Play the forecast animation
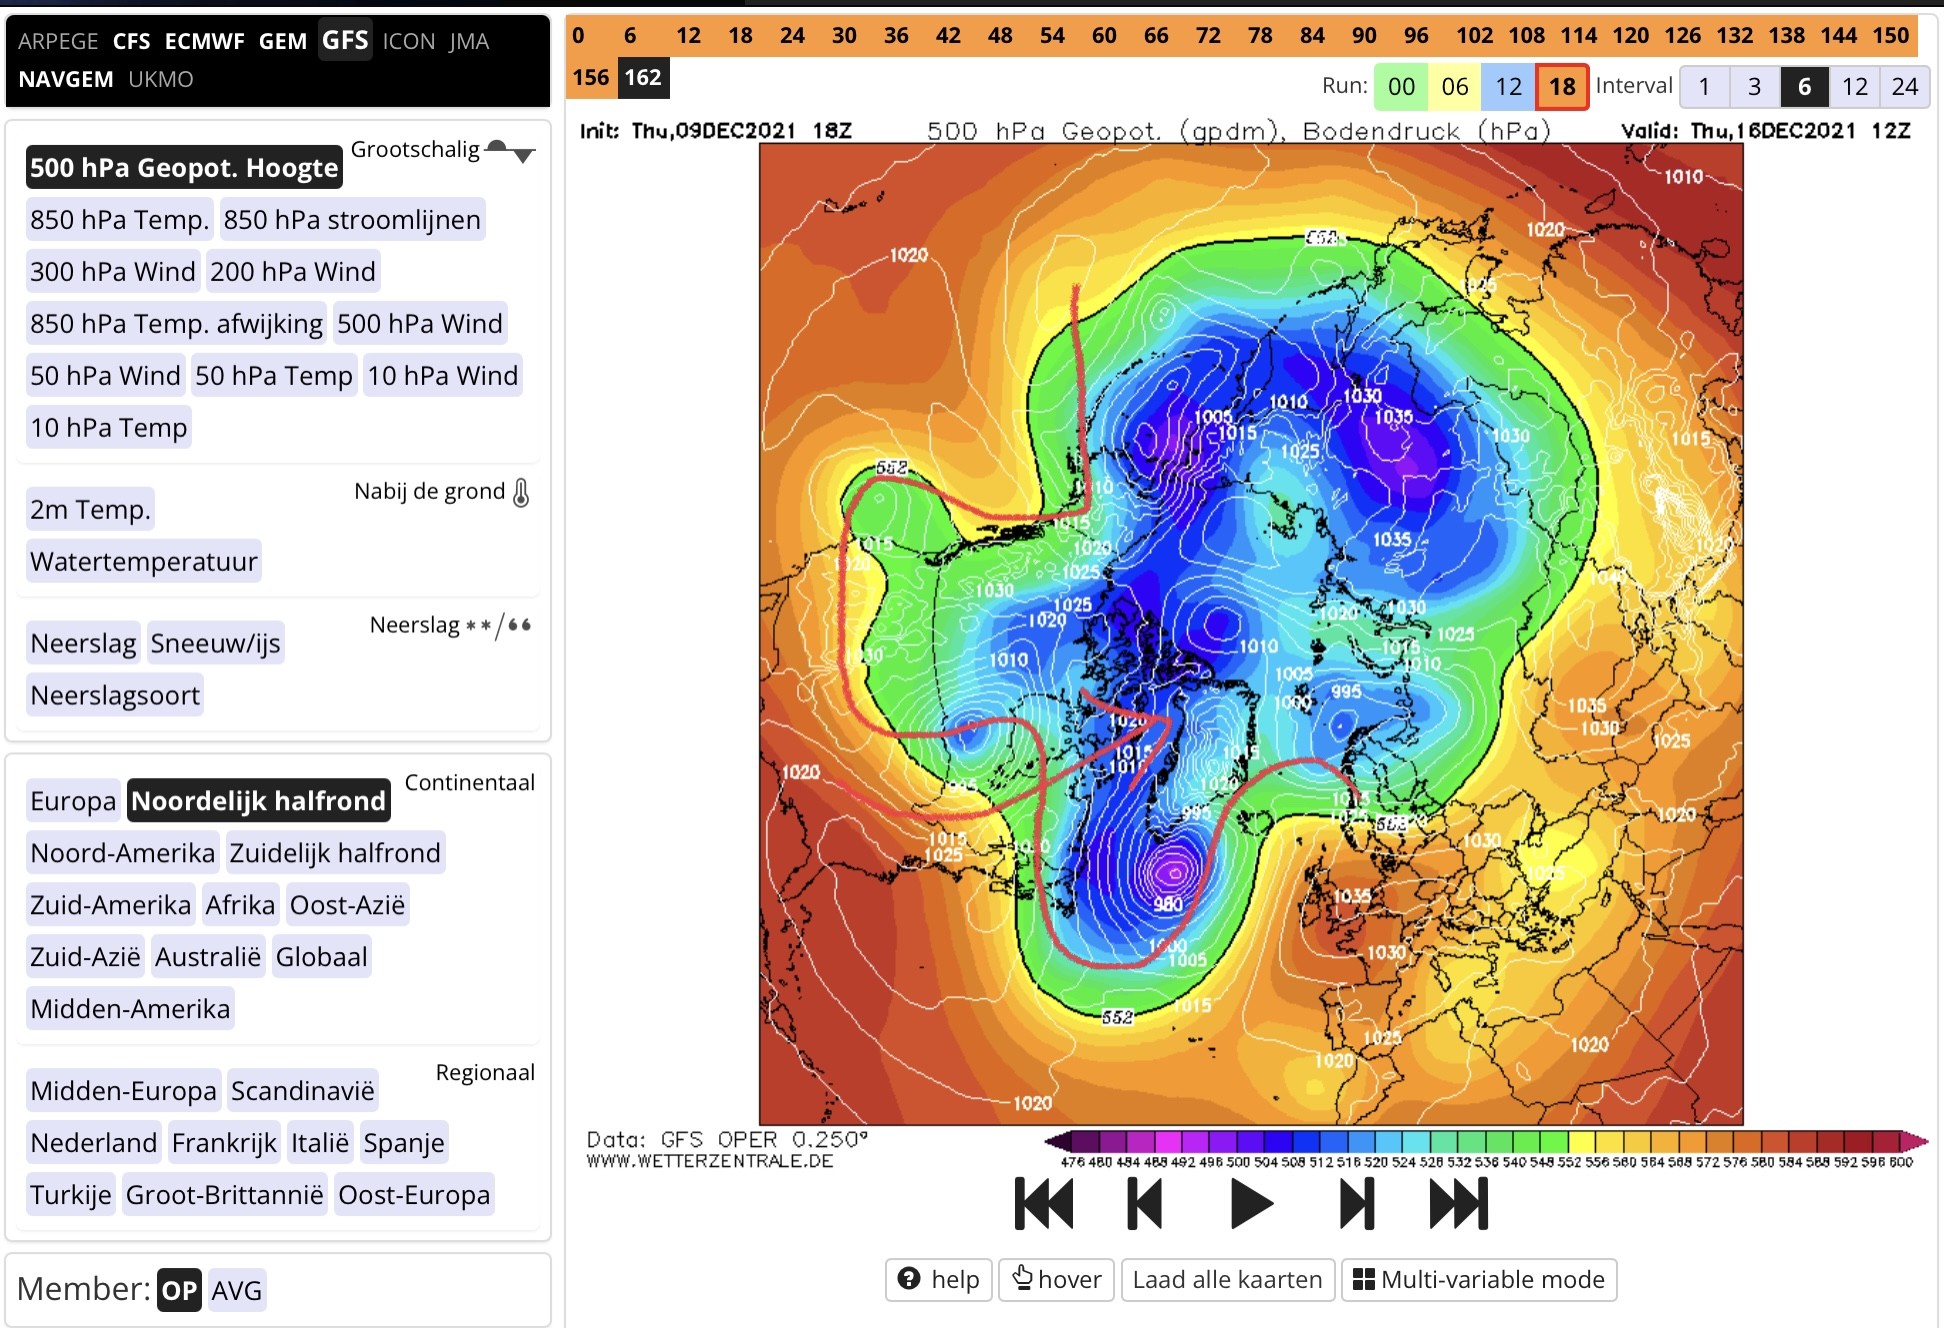The width and height of the screenshot is (1944, 1328). pos(1251,1203)
